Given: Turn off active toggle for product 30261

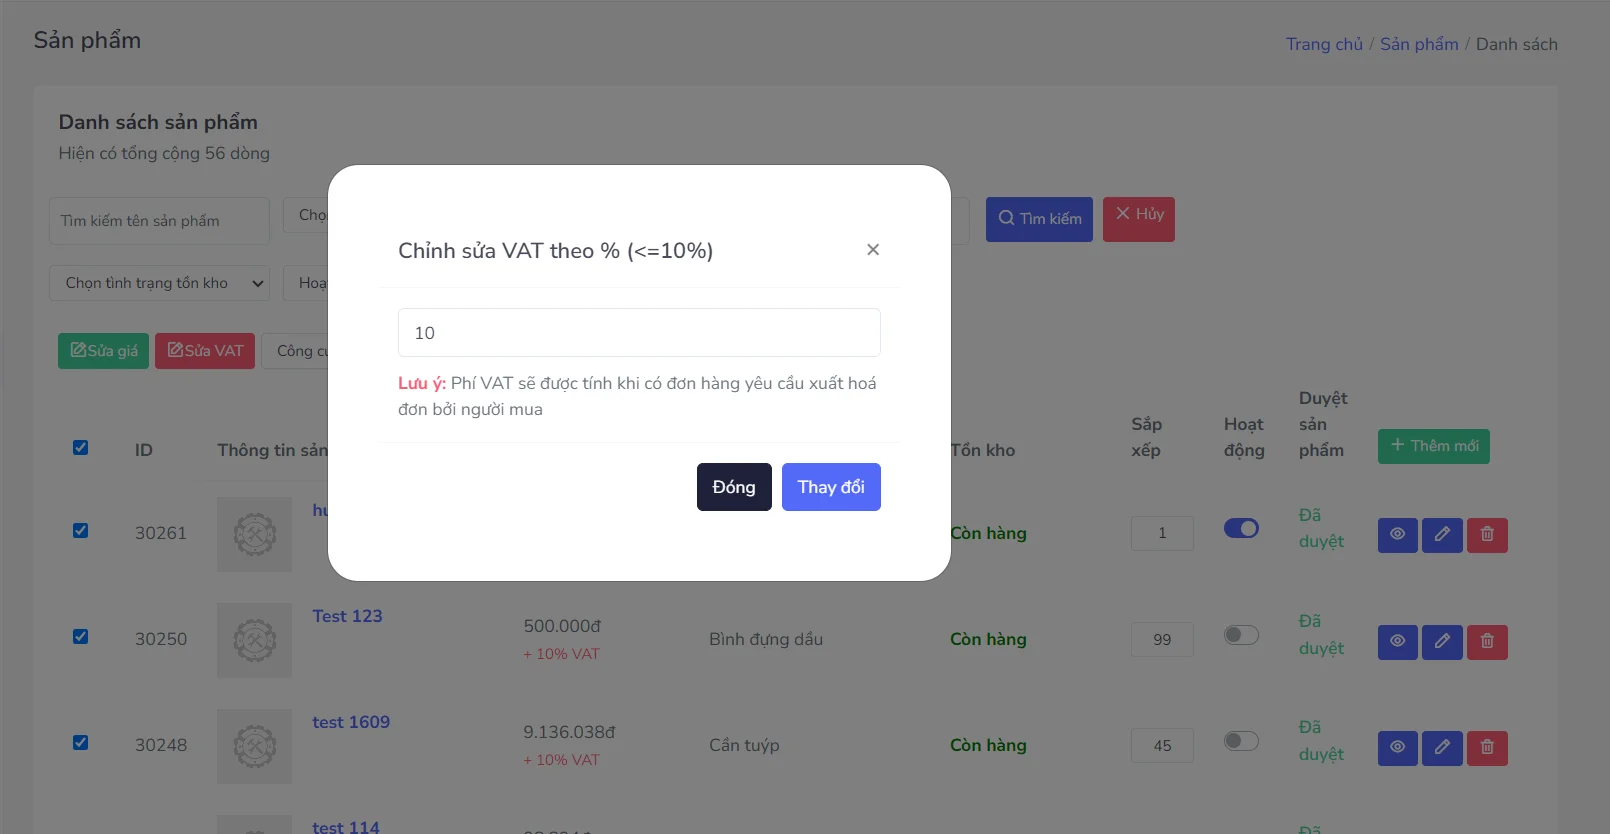Looking at the screenshot, I should [1241, 528].
